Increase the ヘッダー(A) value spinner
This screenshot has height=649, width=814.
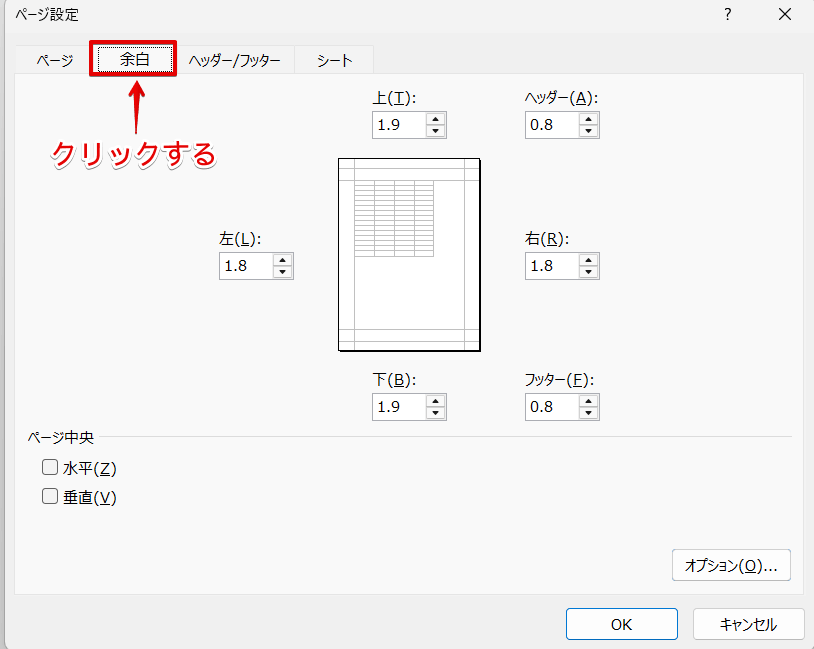[x=589, y=119]
